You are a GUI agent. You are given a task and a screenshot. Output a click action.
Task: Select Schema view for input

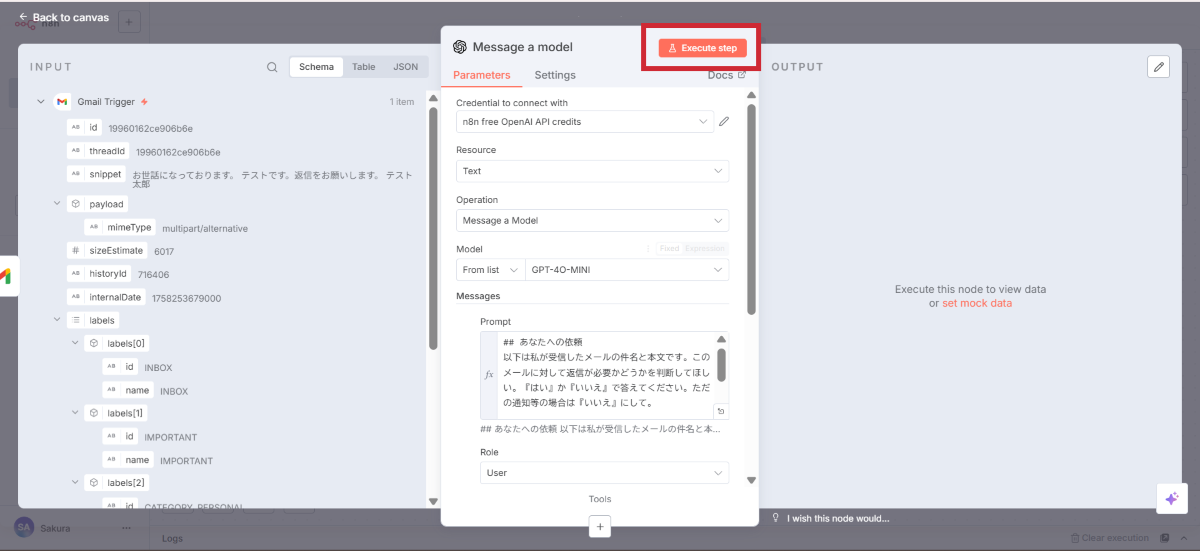point(316,67)
